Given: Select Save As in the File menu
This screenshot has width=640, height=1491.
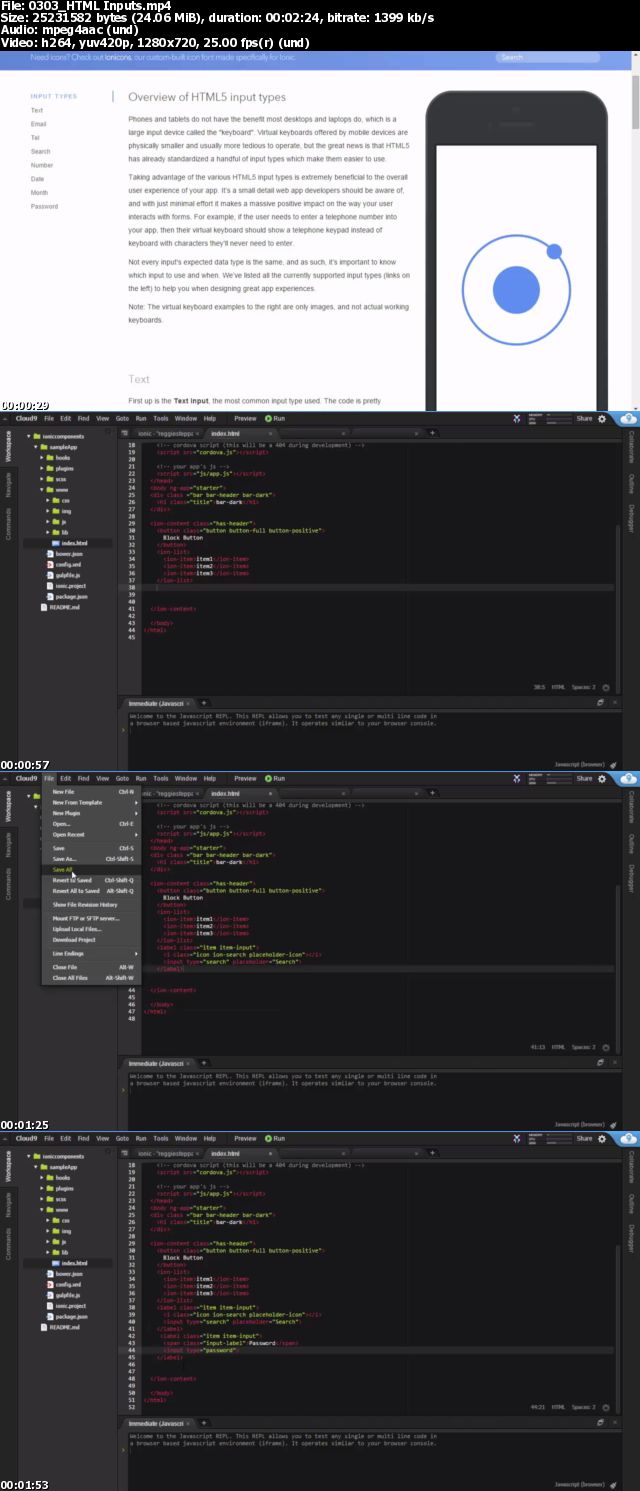Looking at the screenshot, I should [x=64, y=859].
